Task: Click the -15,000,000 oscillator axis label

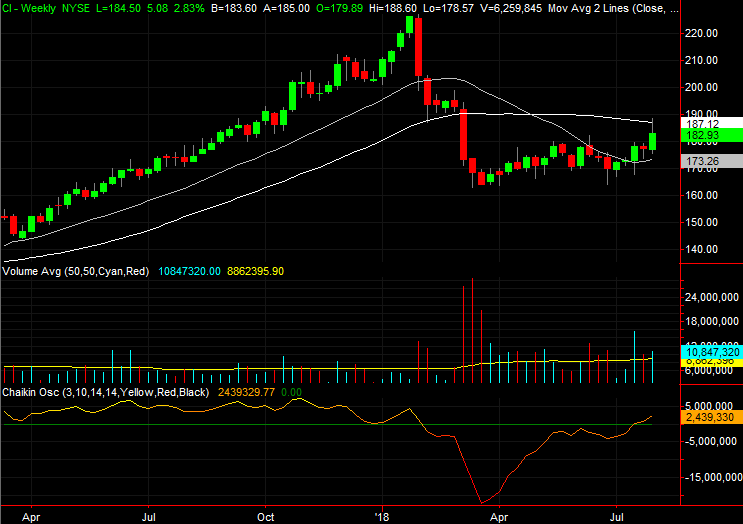Action: (713, 477)
